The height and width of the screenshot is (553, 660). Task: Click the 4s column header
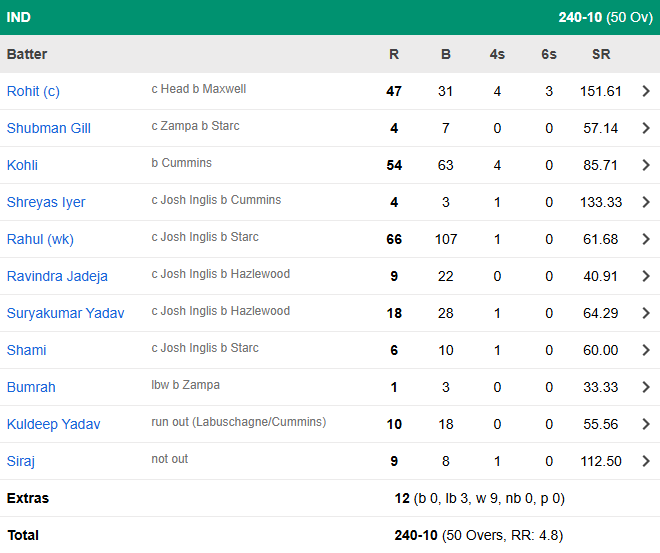497,54
